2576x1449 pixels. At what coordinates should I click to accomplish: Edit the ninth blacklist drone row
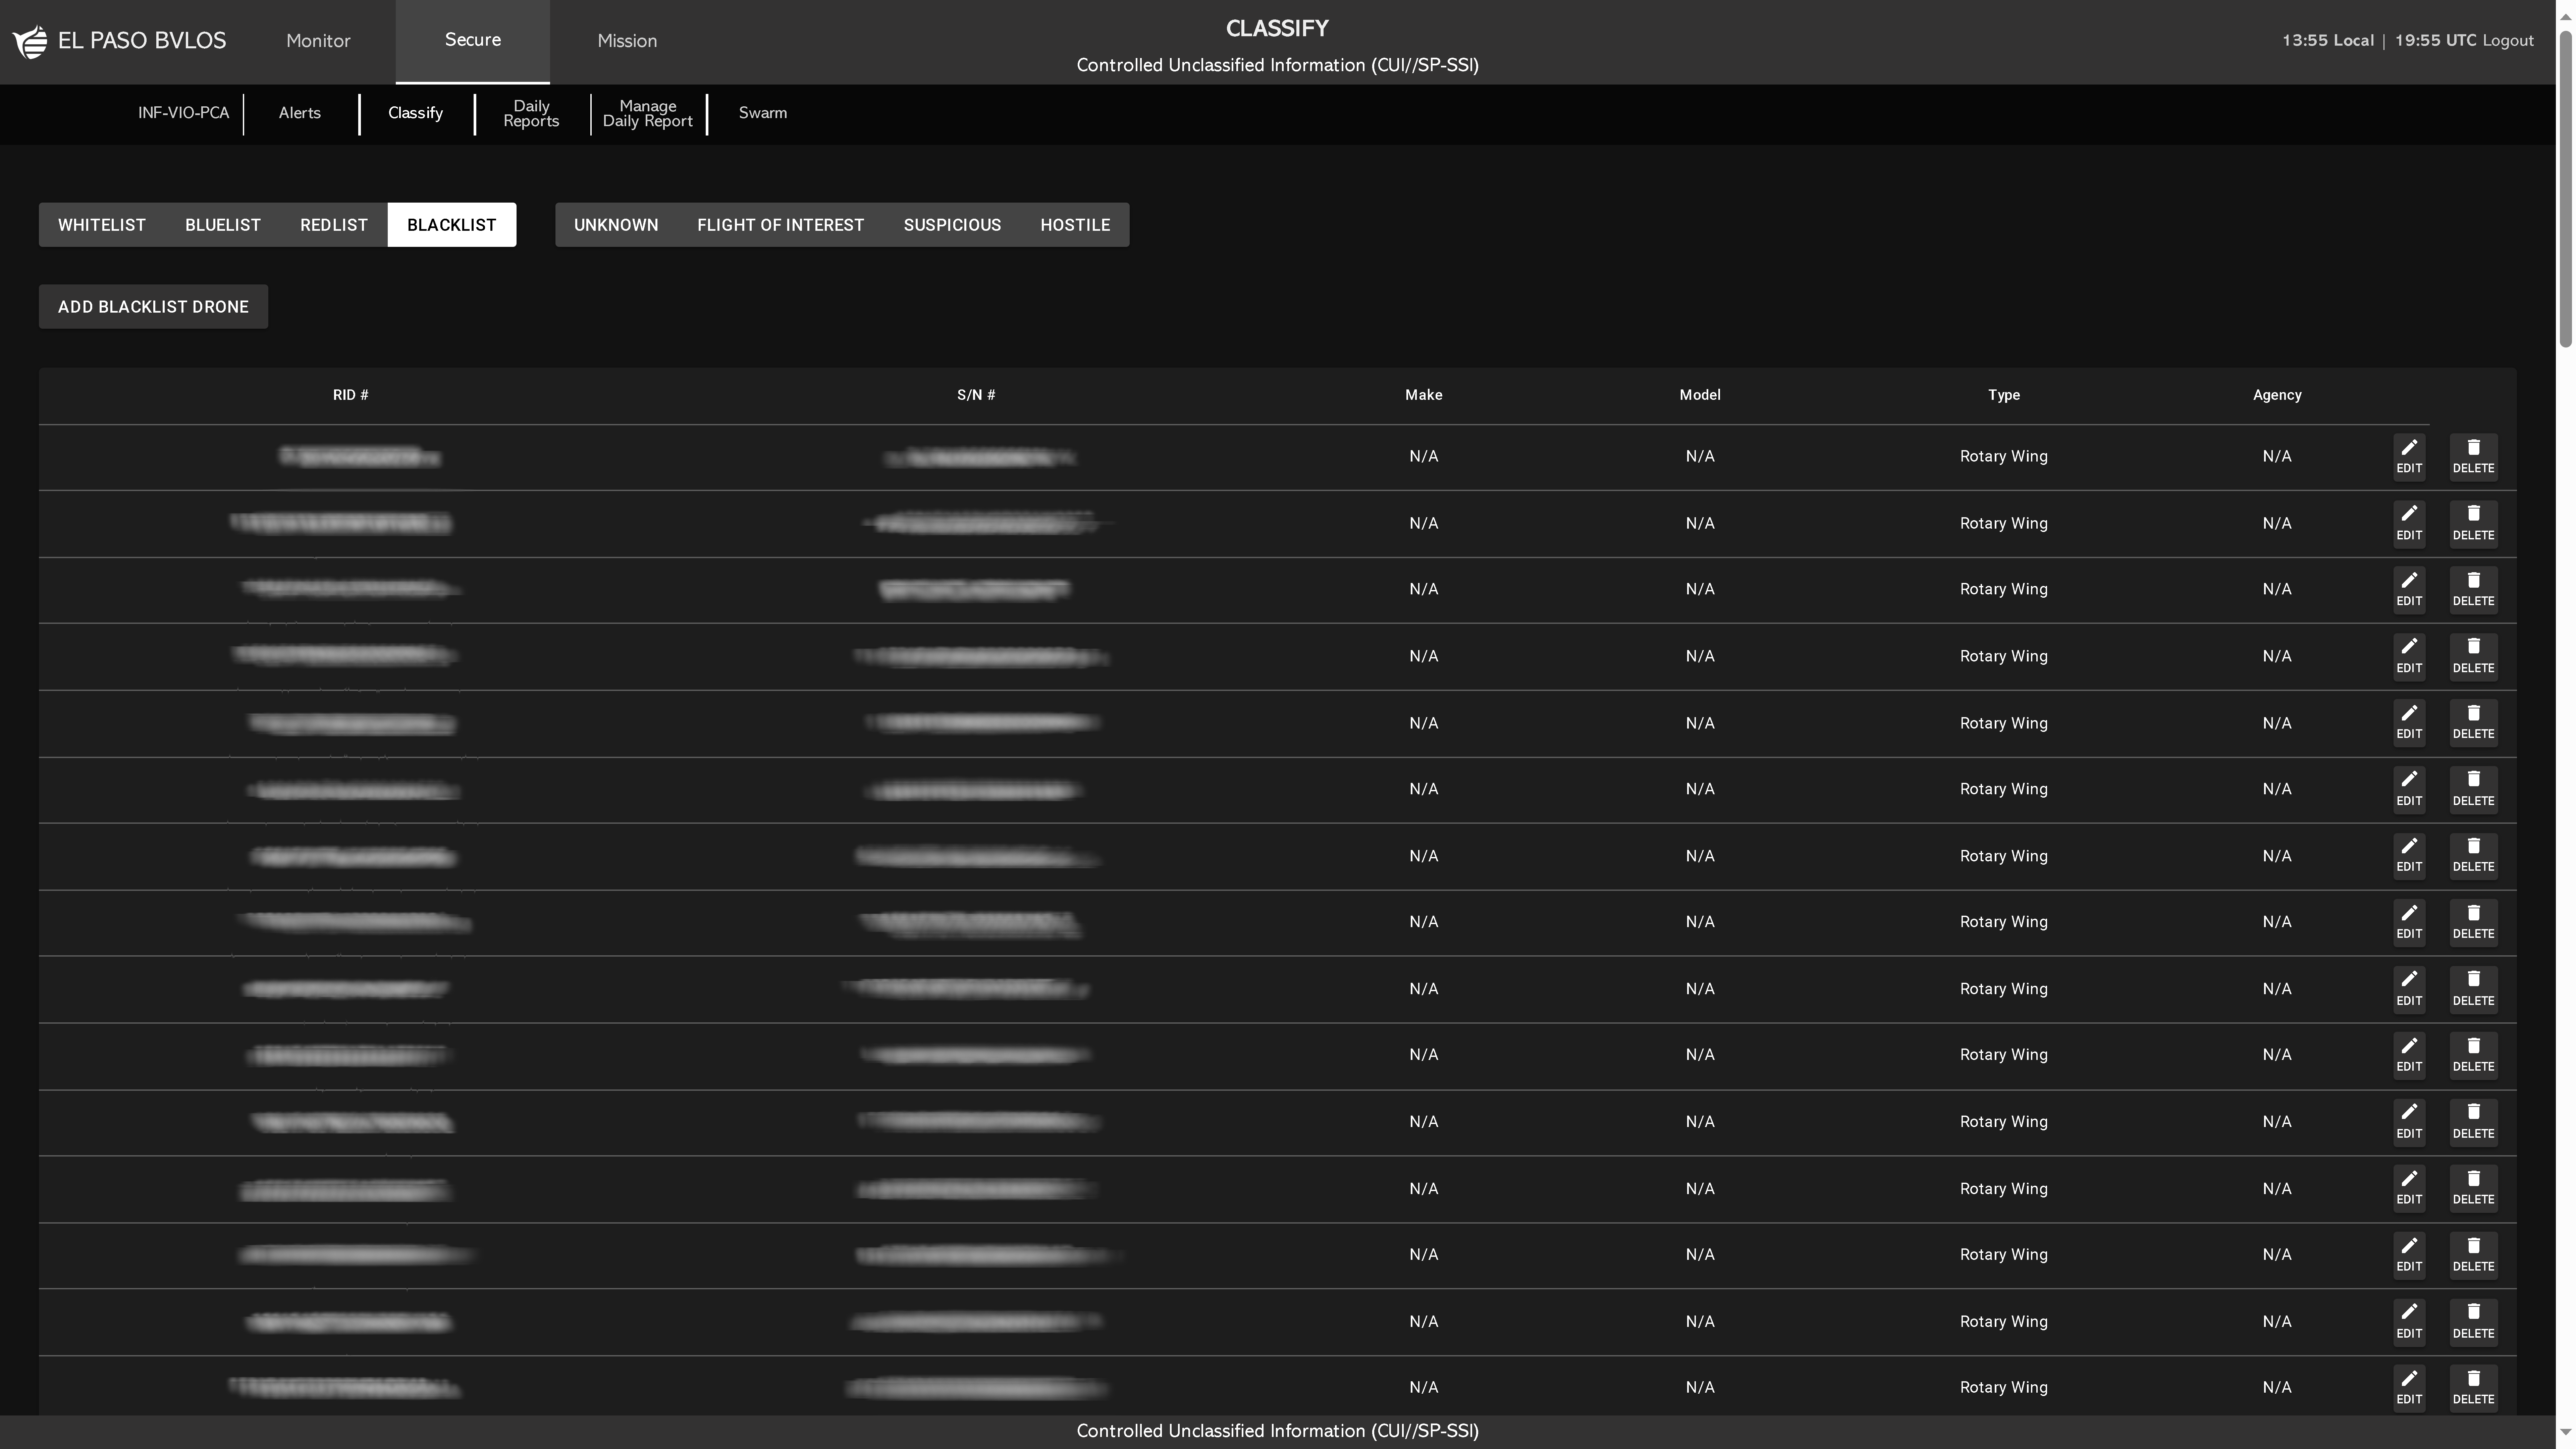coord(2409,990)
